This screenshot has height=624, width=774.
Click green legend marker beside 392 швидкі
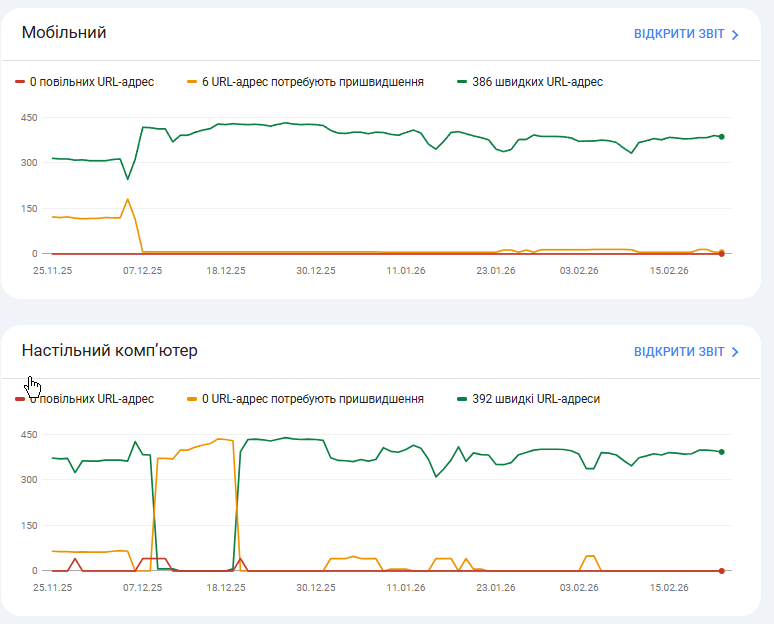point(462,399)
